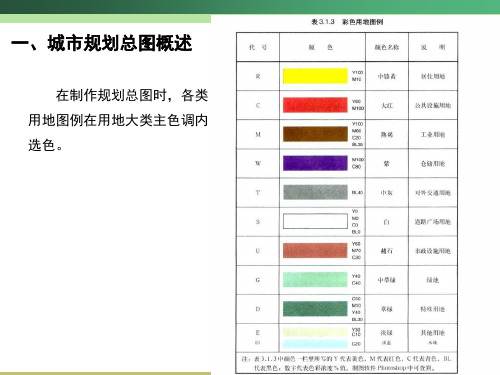Click the description '公共设施用地' in row C

tap(433, 105)
